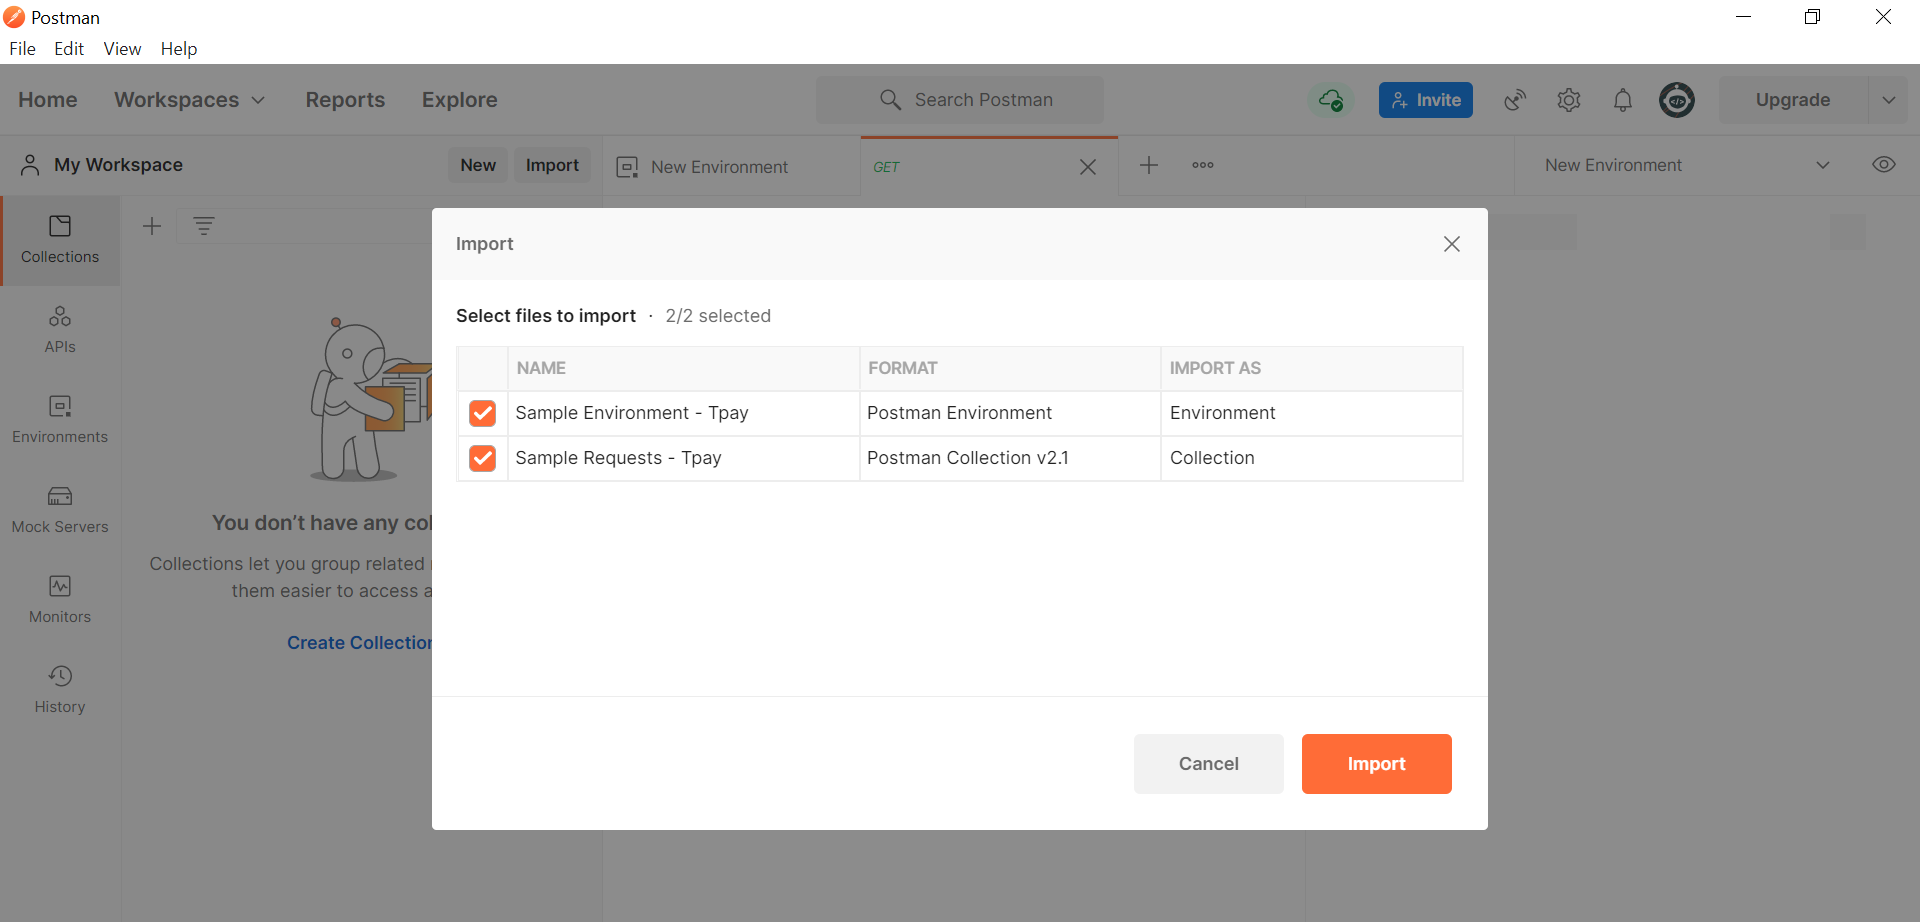Image resolution: width=1920 pixels, height=922 pixels.
Task: Click the capture requests satellite icon
Action: 1515,100
